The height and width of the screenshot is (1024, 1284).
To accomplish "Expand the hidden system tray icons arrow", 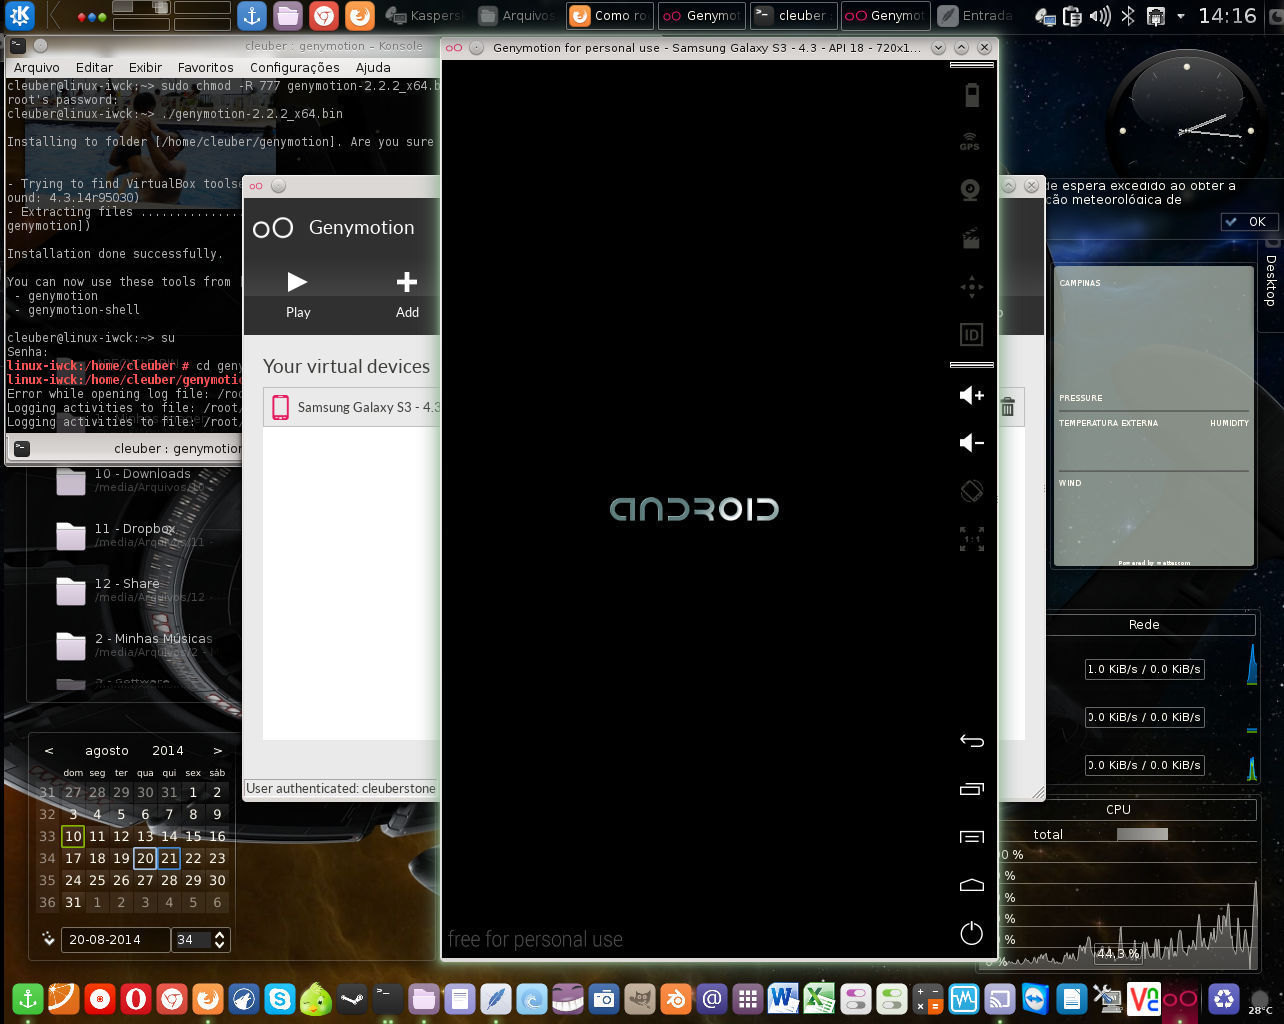I will [x=1181, y=16].
